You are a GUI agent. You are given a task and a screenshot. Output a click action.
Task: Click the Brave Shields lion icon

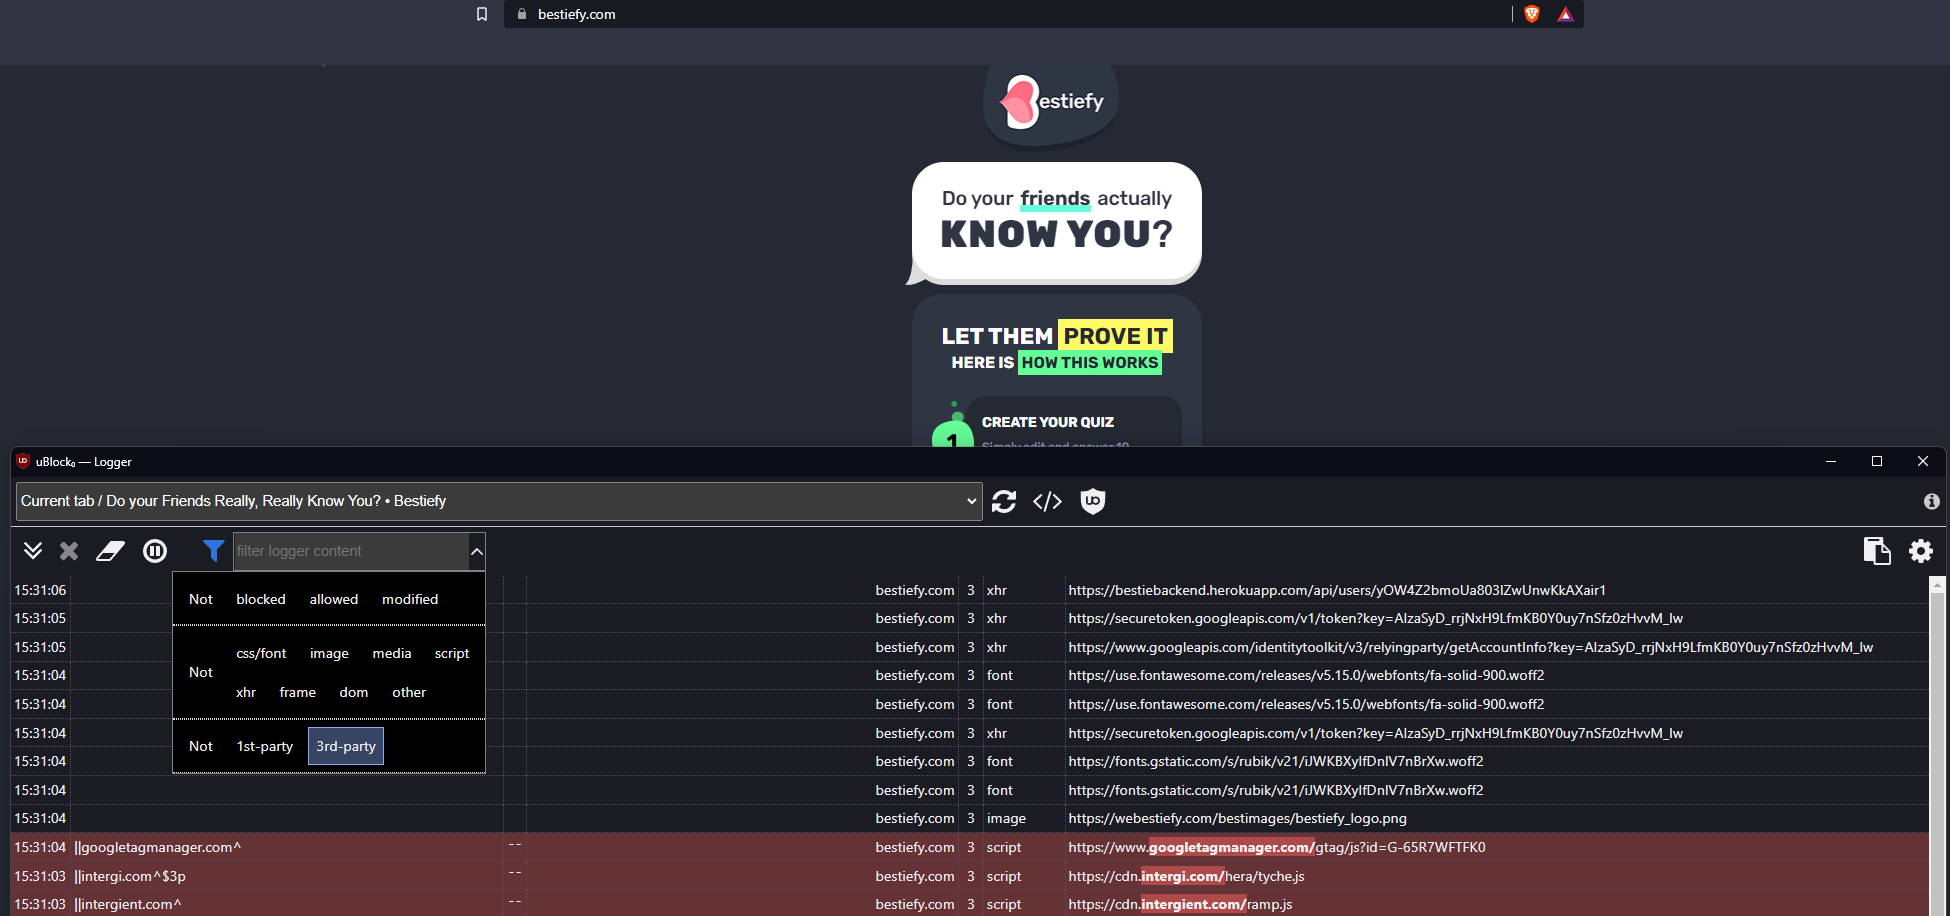click(1531, 14)
